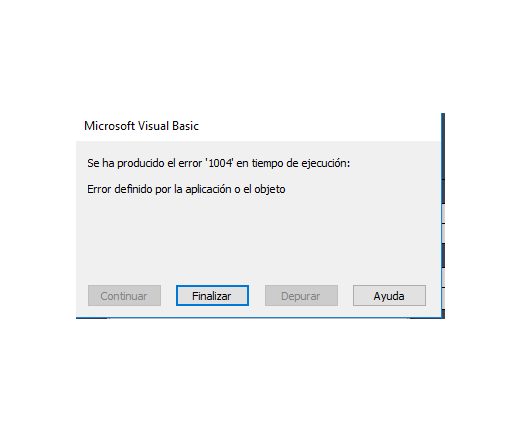The image size is (520, 432).
Task: Click the word 'Microsoft' in the title
Action: 109,126
